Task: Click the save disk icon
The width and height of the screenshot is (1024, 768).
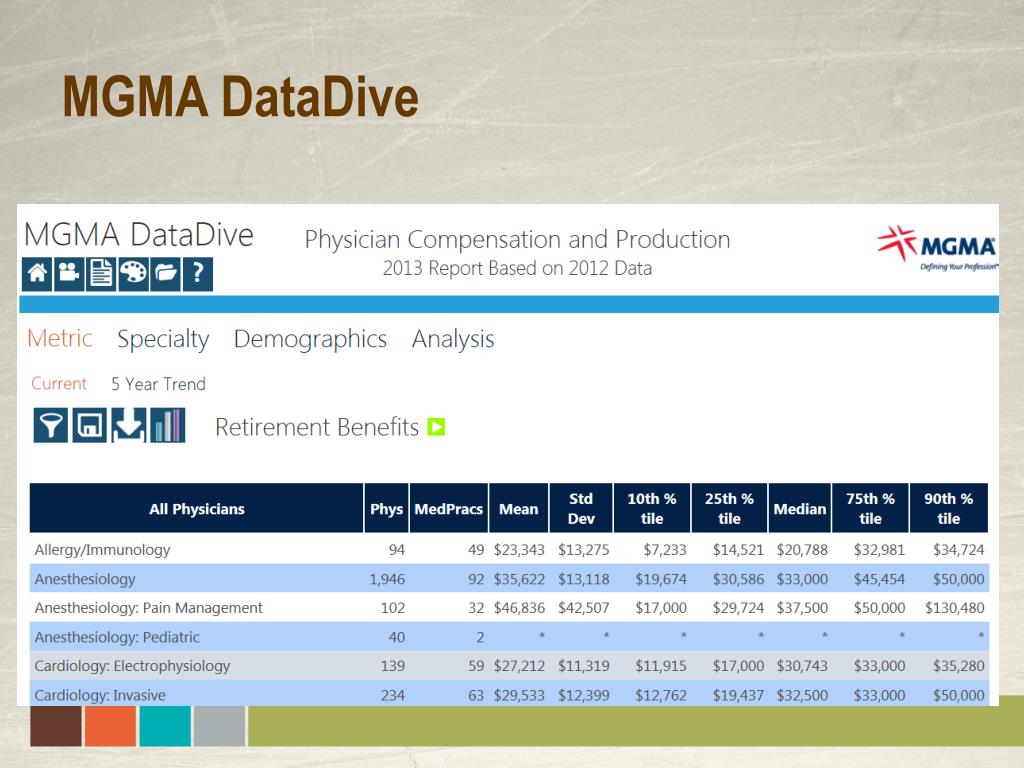Action: [89, 425]
